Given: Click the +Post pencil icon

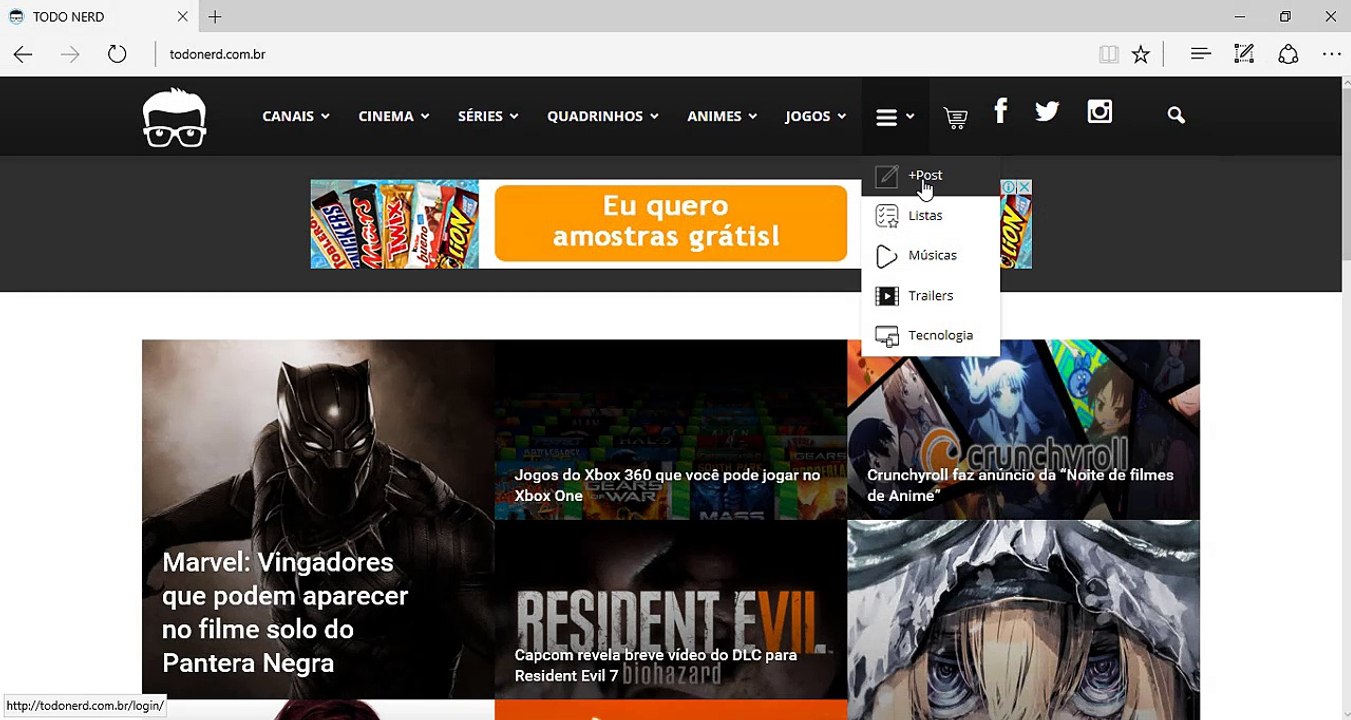Looking at the screenshot, I should 887,177.
